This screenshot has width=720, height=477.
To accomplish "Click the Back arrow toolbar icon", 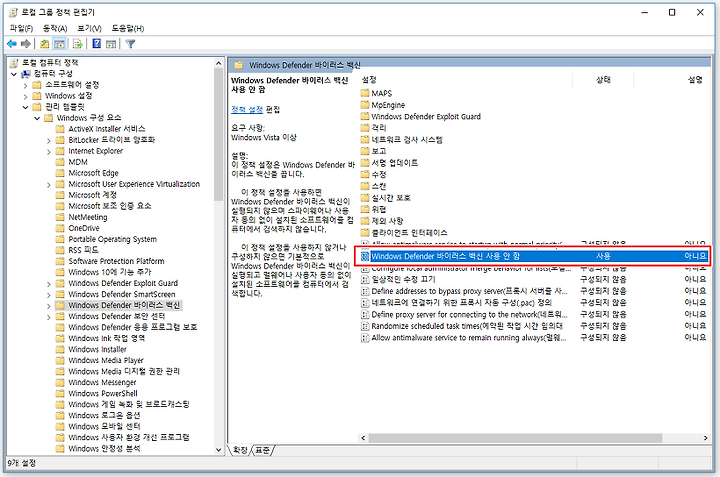I will [x=12, y=44].
